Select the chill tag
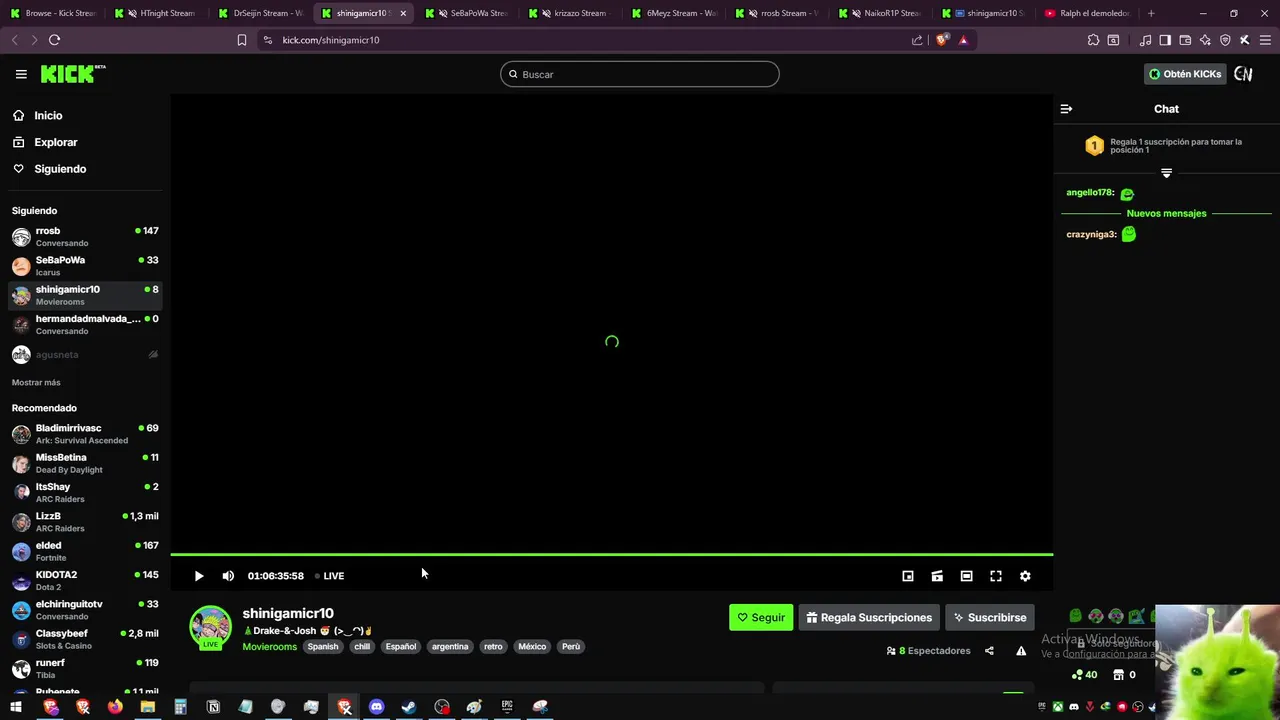This screenshot has height=720, width=1280. pyautogui.click(x=362, y=647)
